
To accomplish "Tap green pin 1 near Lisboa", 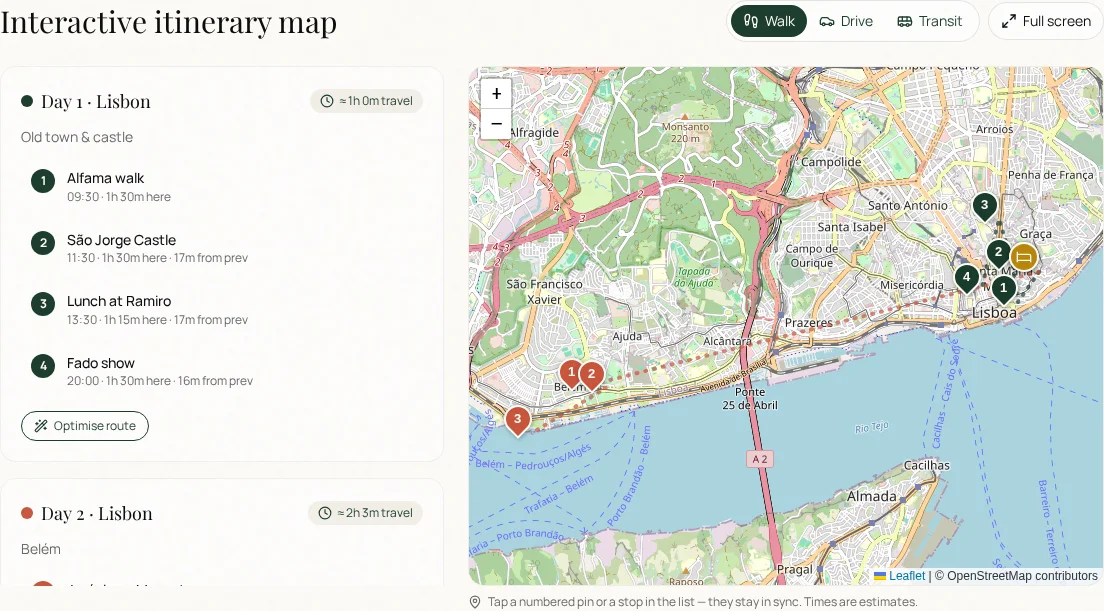I will (x=1003, y=289).
